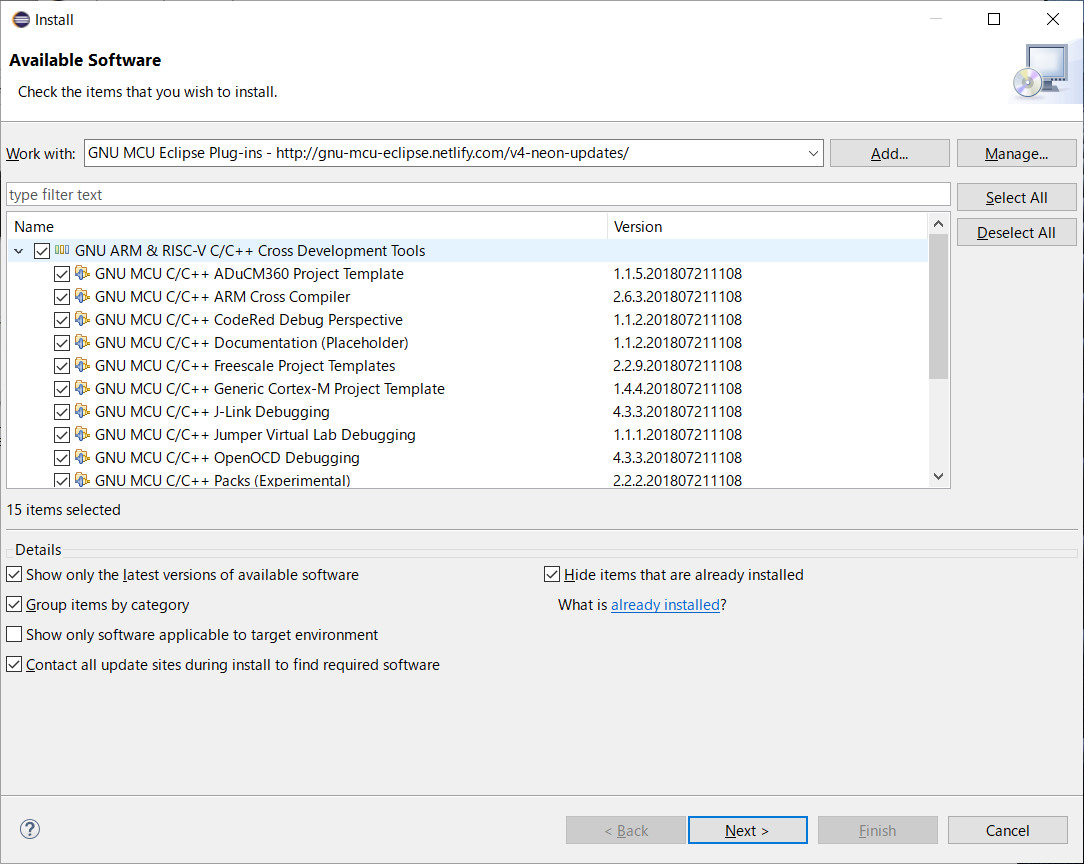This screenshot has width=1084, height=864.
Task: Click the feature icon beside ADuCM360 Project Template
Action: pyautogui.click(x=82, y=273)
